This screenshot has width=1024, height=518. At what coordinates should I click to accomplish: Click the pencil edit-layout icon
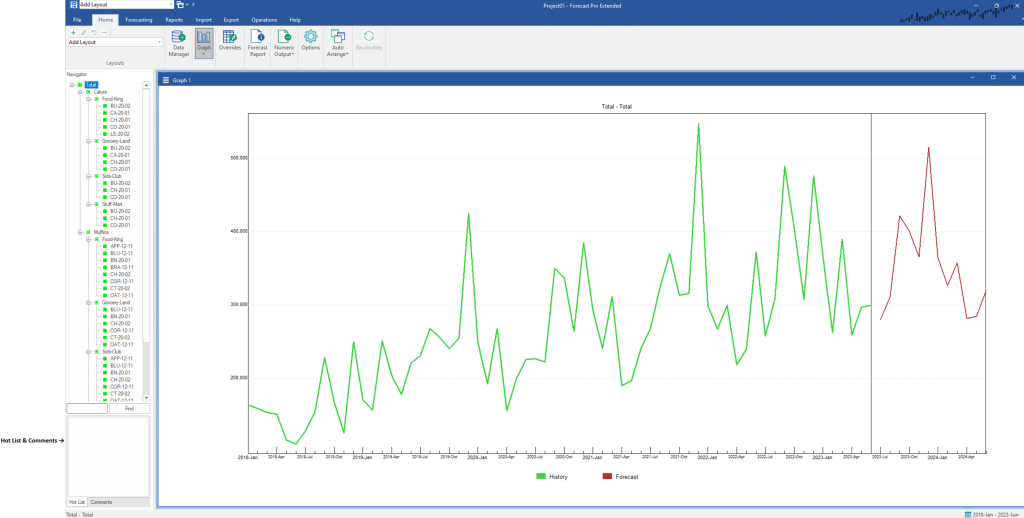84,33
